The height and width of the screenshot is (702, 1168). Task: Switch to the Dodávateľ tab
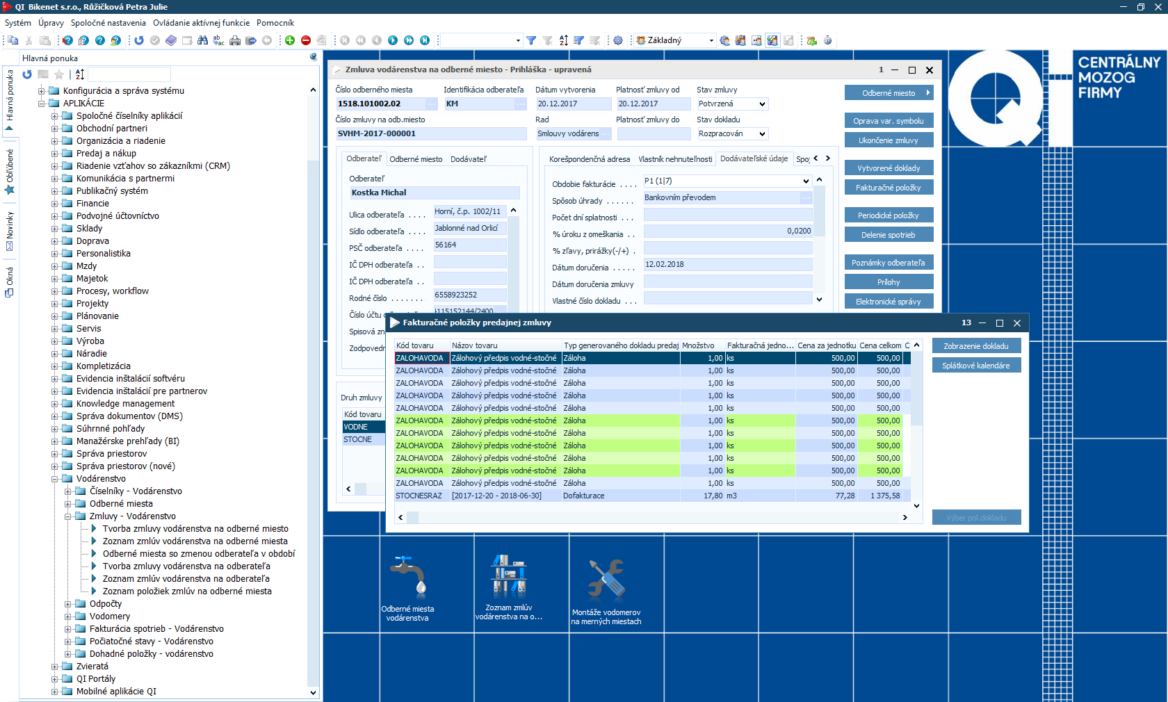[x=468, y=159]
